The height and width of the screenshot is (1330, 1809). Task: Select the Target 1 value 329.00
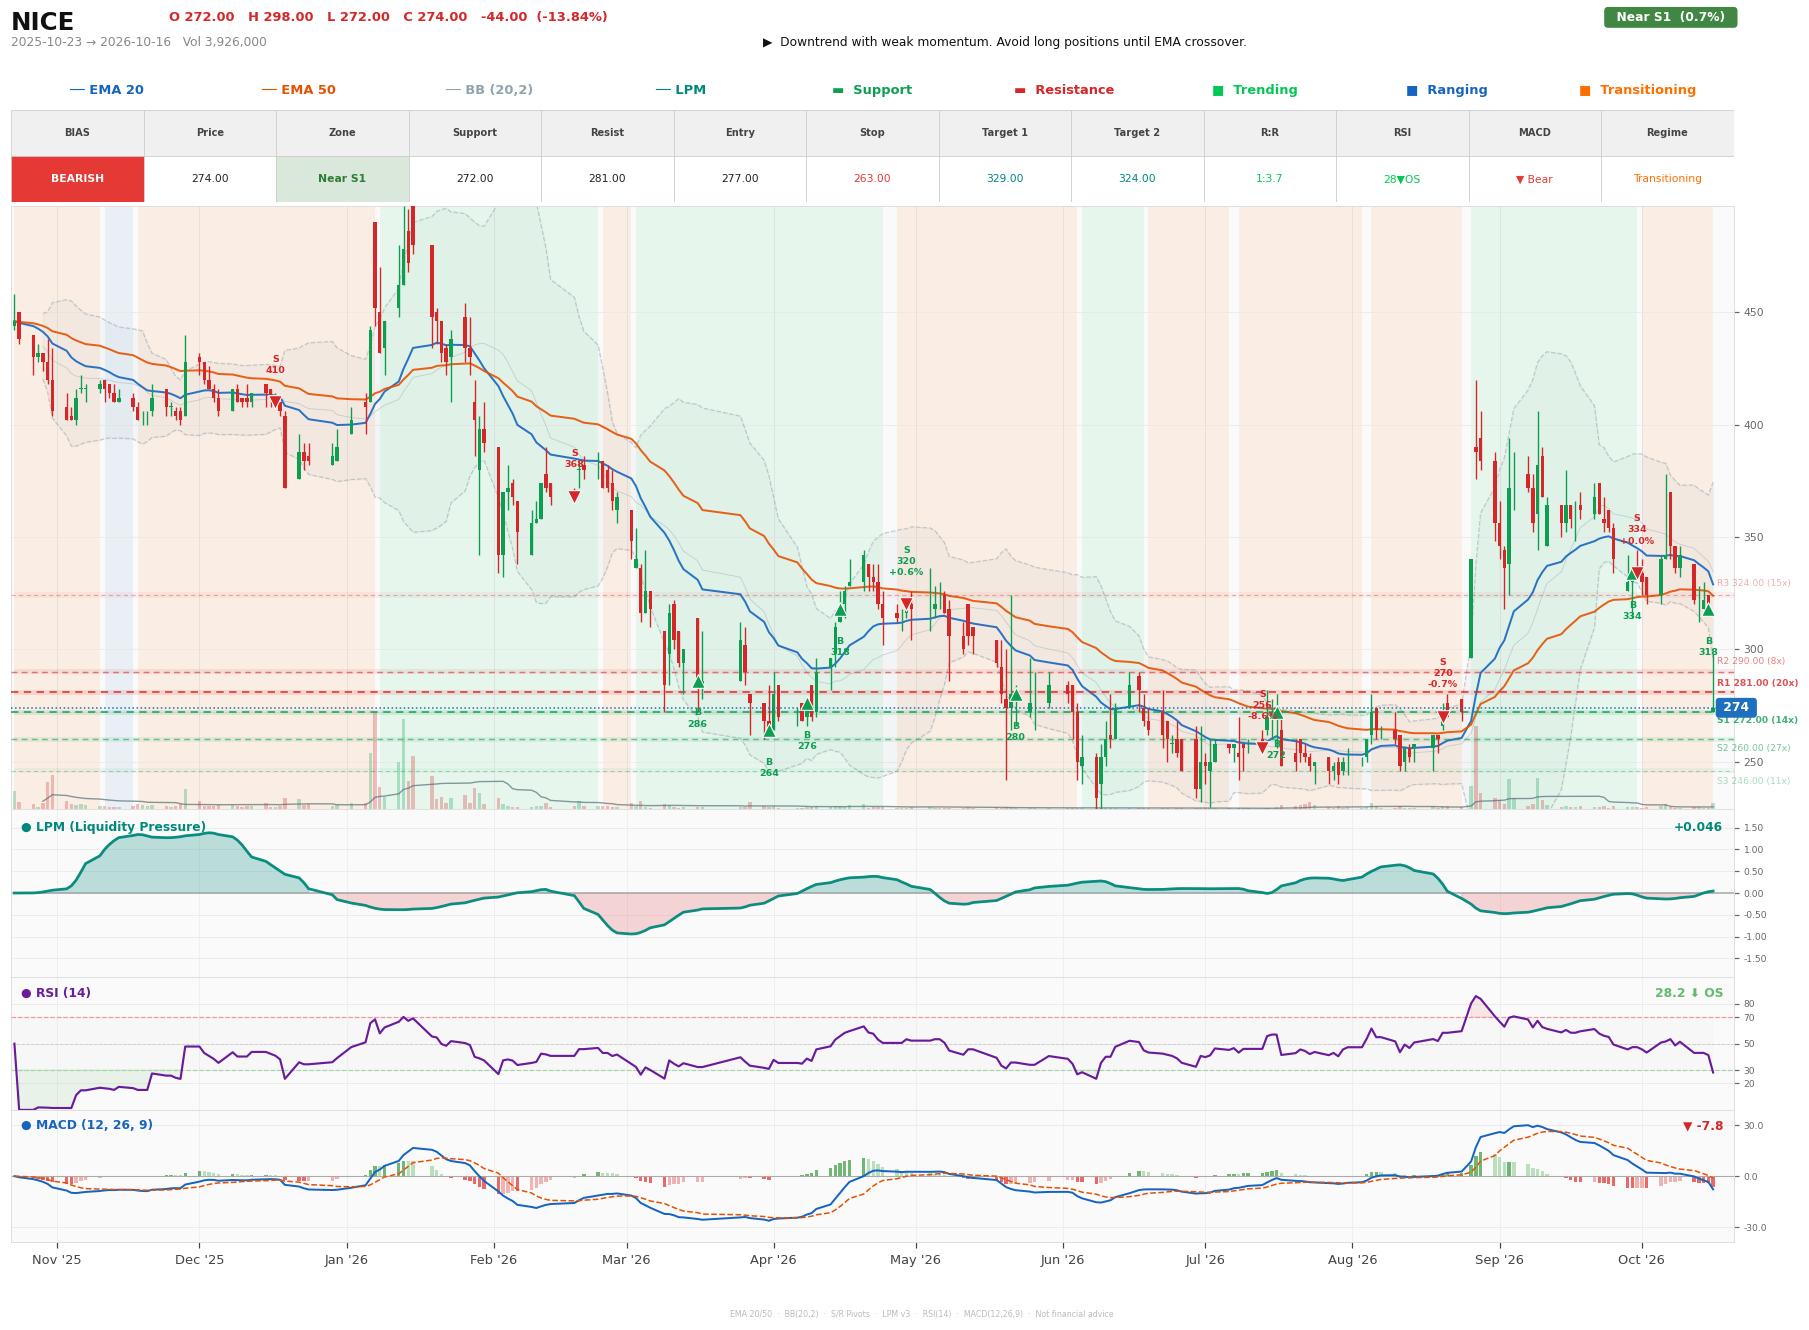(1005, 179)
